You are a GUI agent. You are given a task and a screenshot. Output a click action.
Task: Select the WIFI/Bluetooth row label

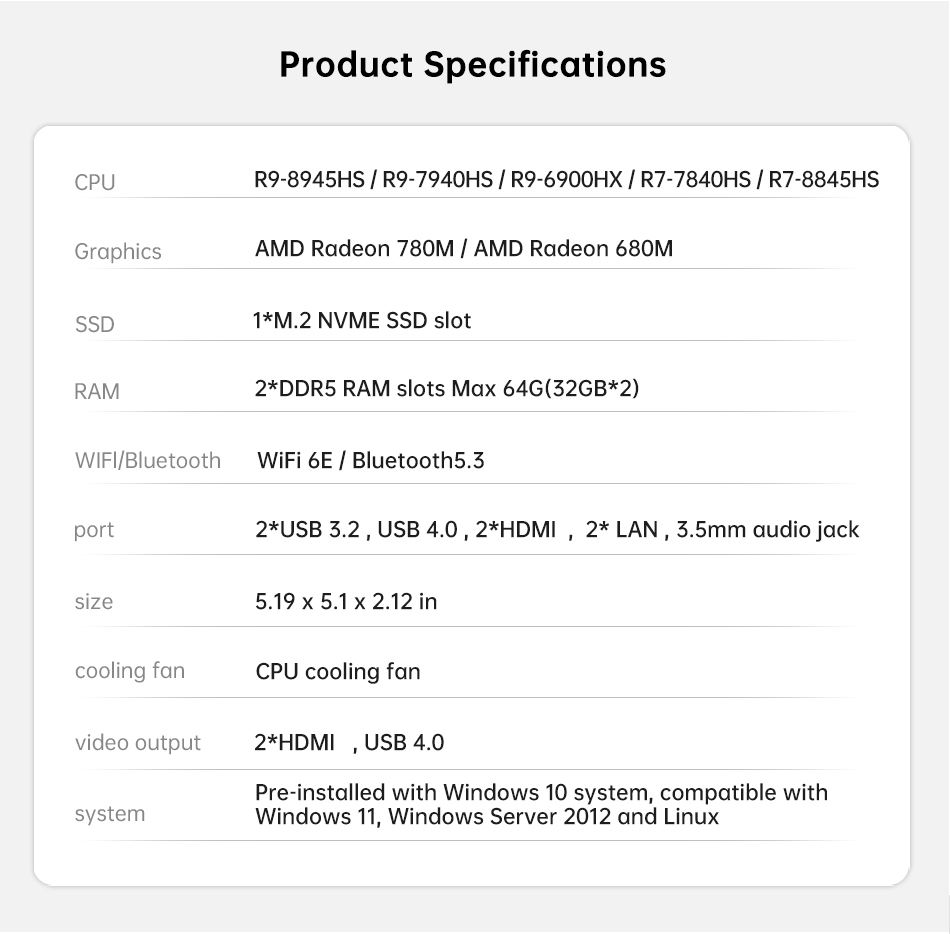(148, 461)
